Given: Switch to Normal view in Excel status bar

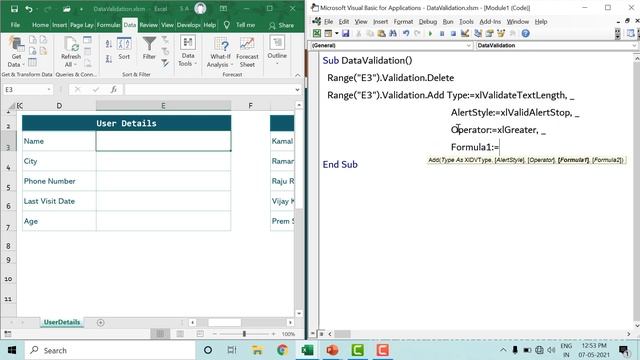Looking at the screenshot, I should tap(160, 334).
